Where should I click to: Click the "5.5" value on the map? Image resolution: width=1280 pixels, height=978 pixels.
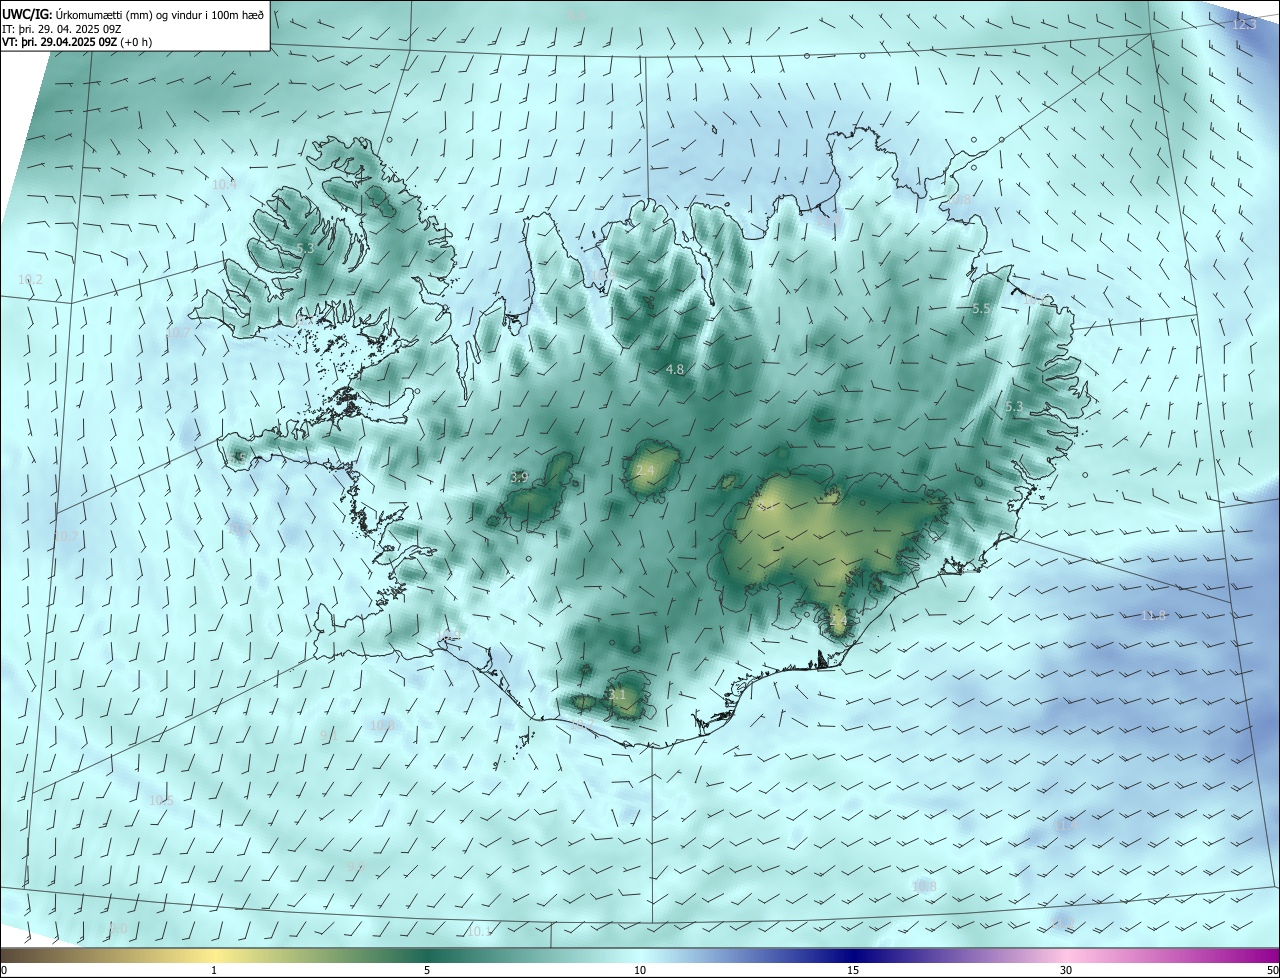(x=981, y=309)
